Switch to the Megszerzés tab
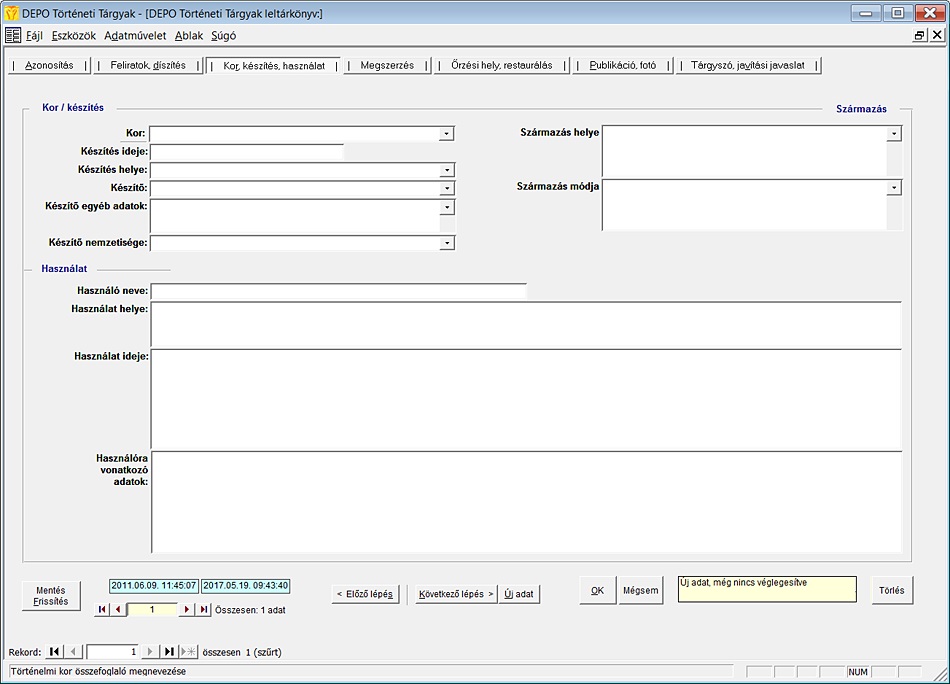The width and height of the screenshot is (950, 684). (x=387, y=66)
